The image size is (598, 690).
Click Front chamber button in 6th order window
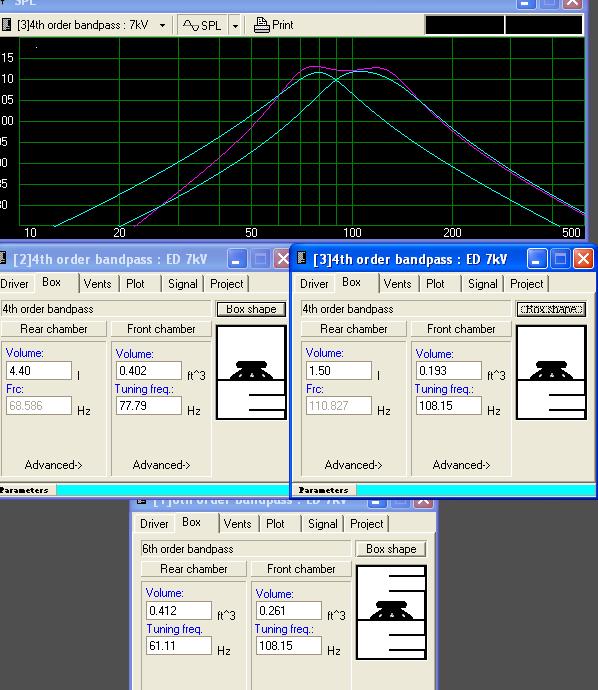click(x=301, y=569)
